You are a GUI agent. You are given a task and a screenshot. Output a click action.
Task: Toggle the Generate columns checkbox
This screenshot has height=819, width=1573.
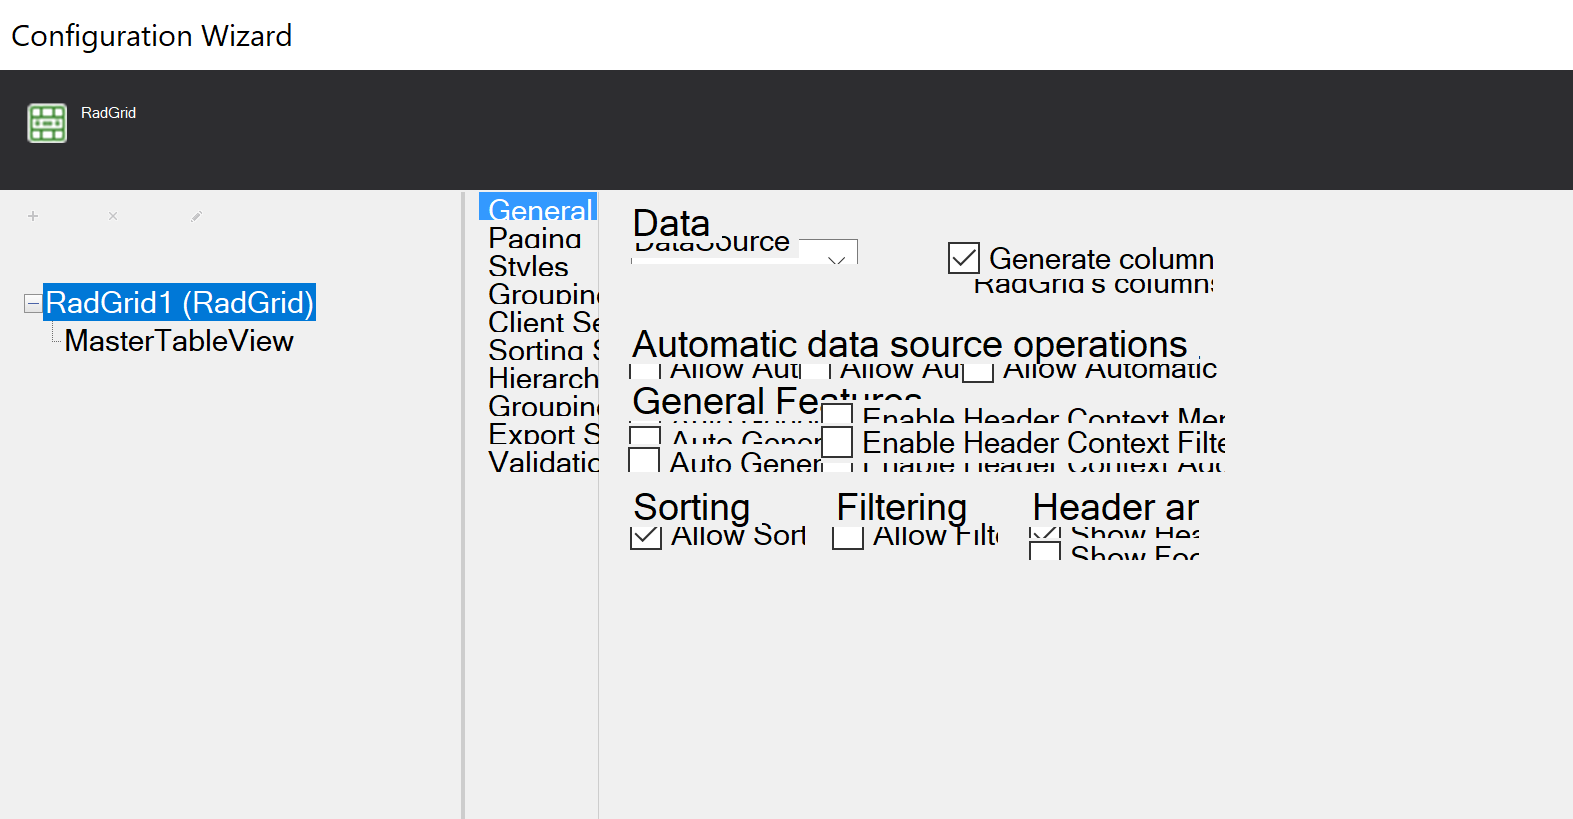pos(964,258)
